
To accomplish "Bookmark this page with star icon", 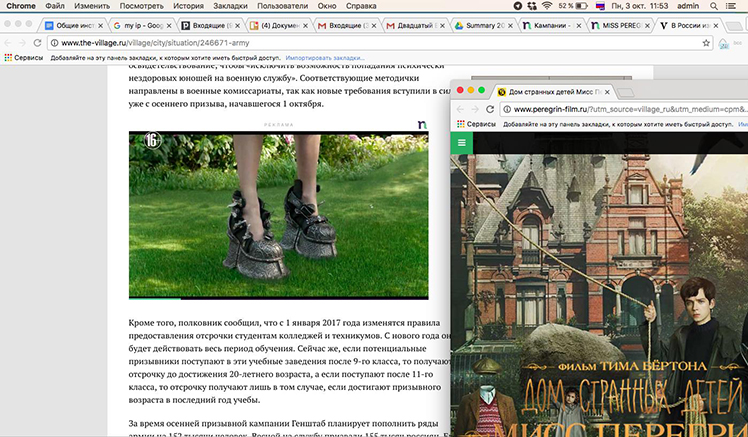I will tap(706, 43).
